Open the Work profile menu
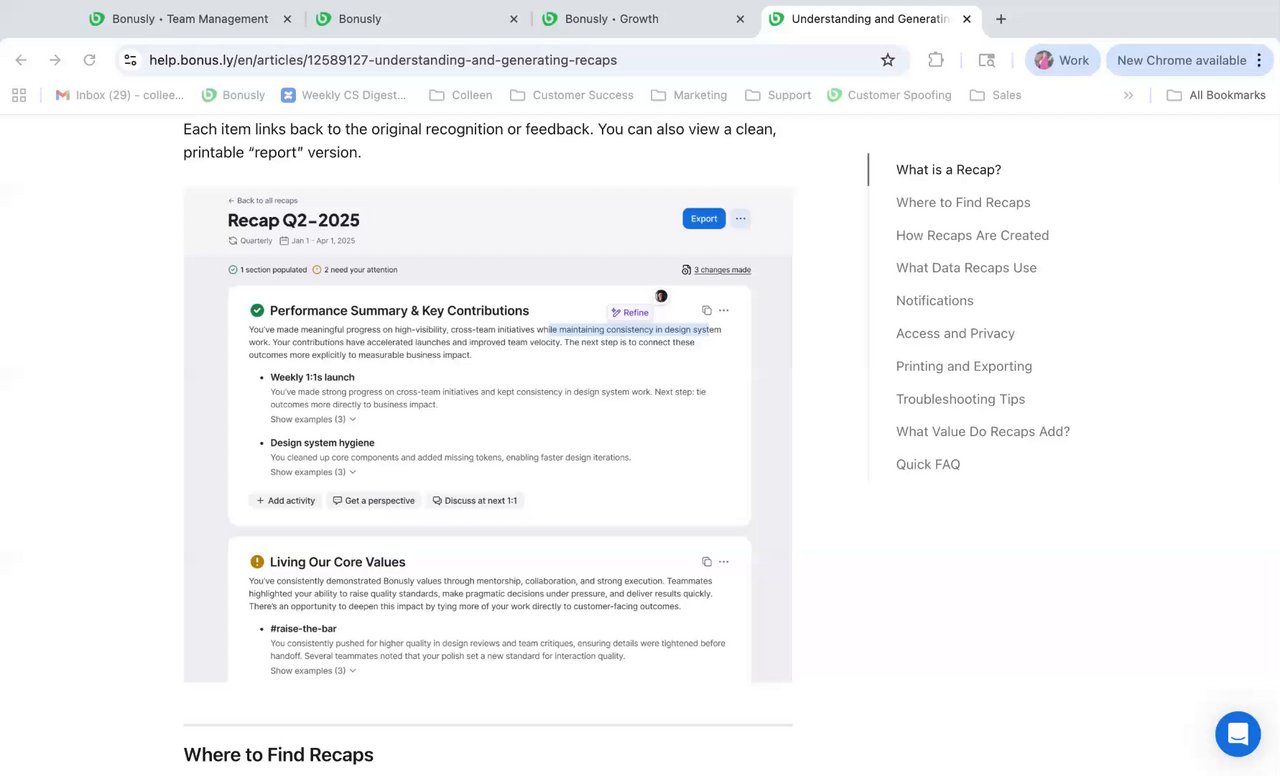 pos(1062,60)
